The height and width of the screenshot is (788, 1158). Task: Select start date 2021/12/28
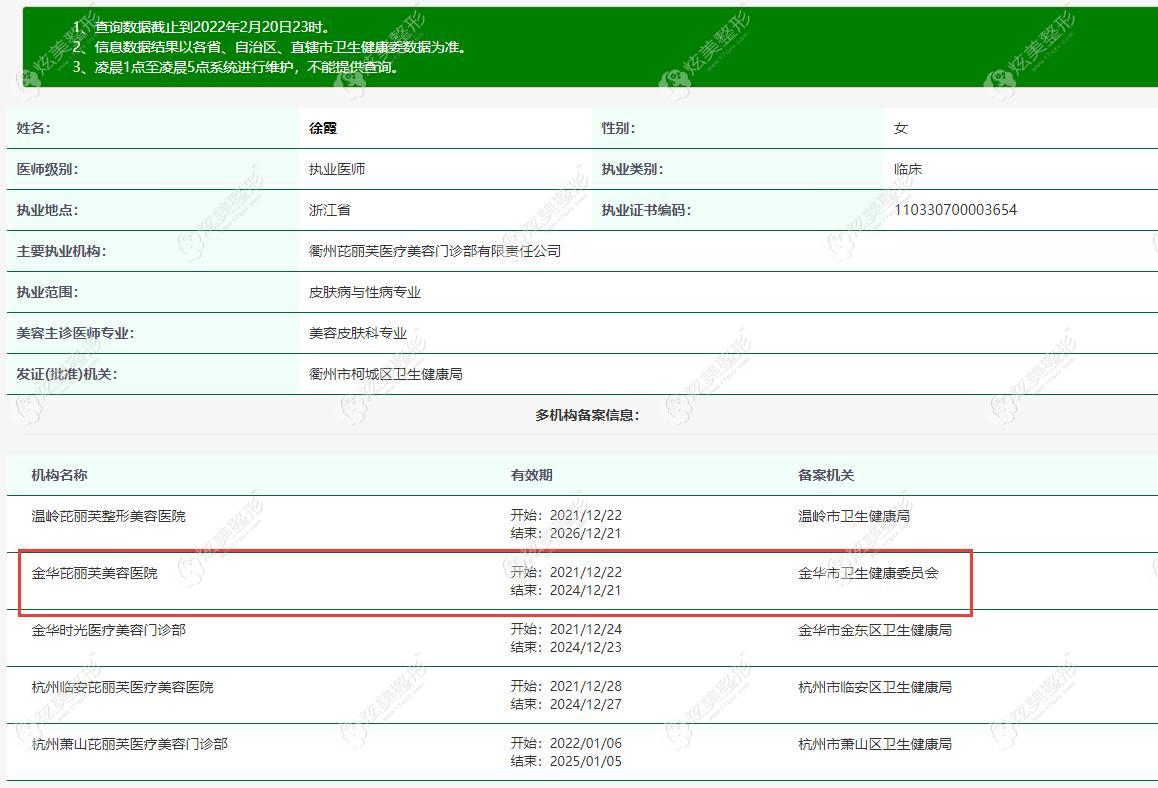pos(586,686)
